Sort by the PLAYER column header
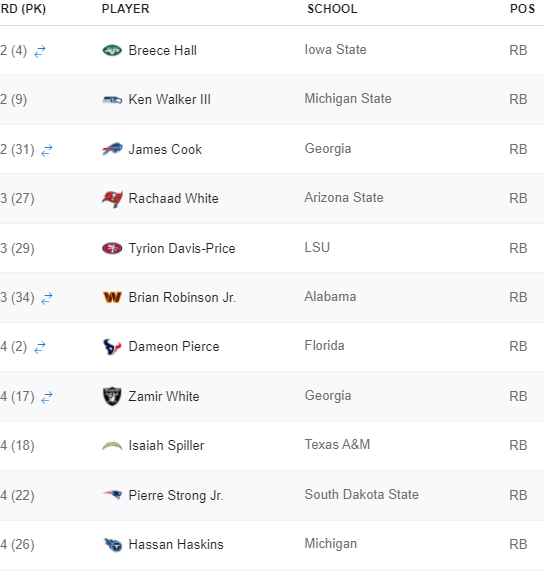Screen dimensions: 544x572 [x=126, y=9]
